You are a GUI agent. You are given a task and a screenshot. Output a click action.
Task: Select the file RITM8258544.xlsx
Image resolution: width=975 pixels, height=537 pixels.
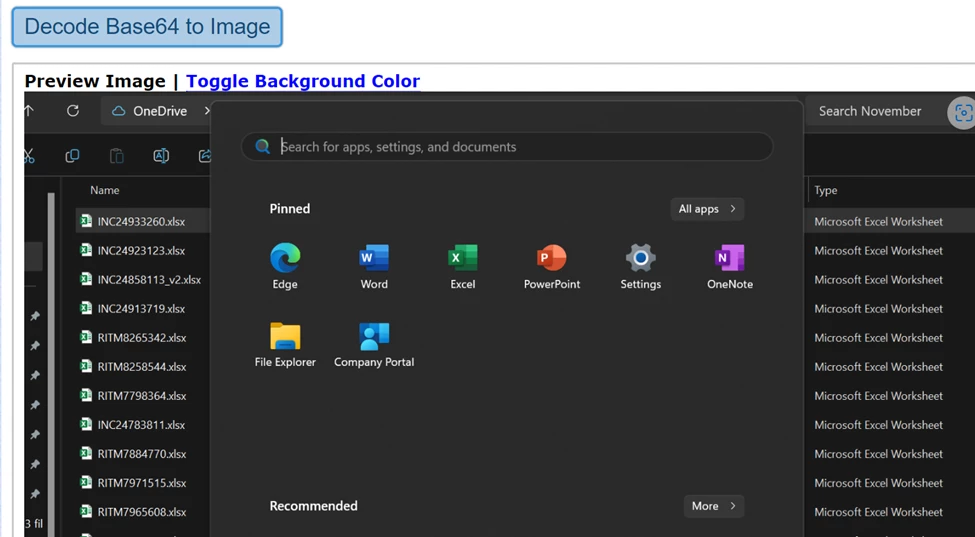[x=142, y=366]
